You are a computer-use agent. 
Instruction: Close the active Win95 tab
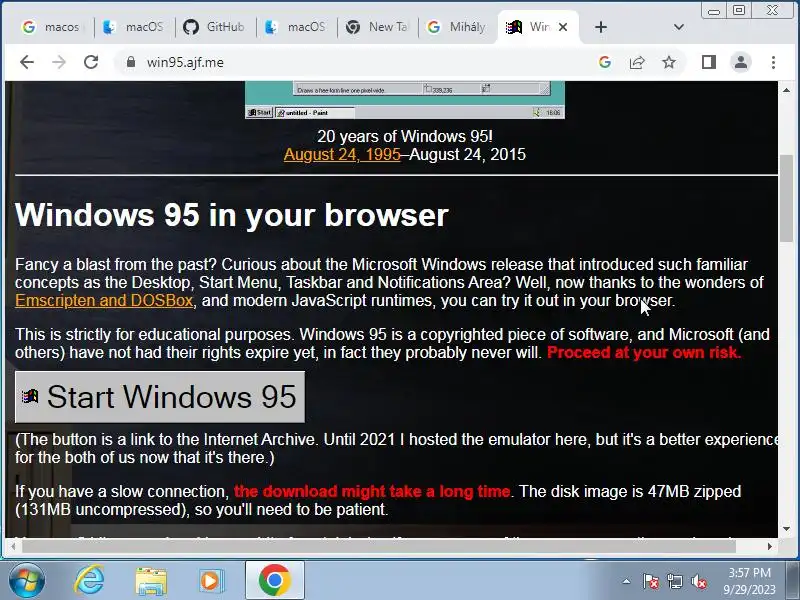pyautogui.click(x=563, y=27)
